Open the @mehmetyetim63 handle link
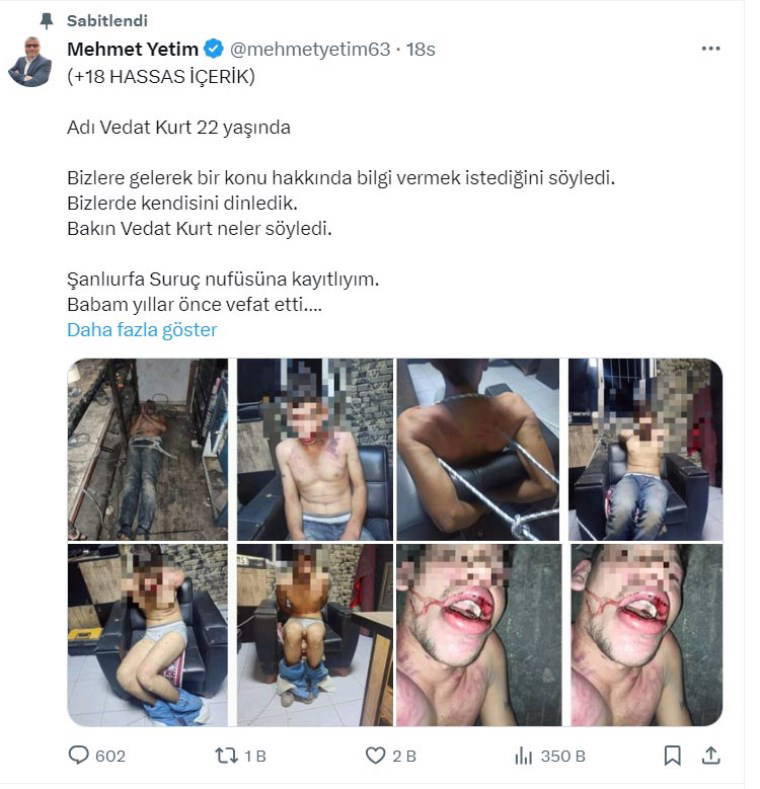Viewport: 760px width, 789px height. (310, 48)
